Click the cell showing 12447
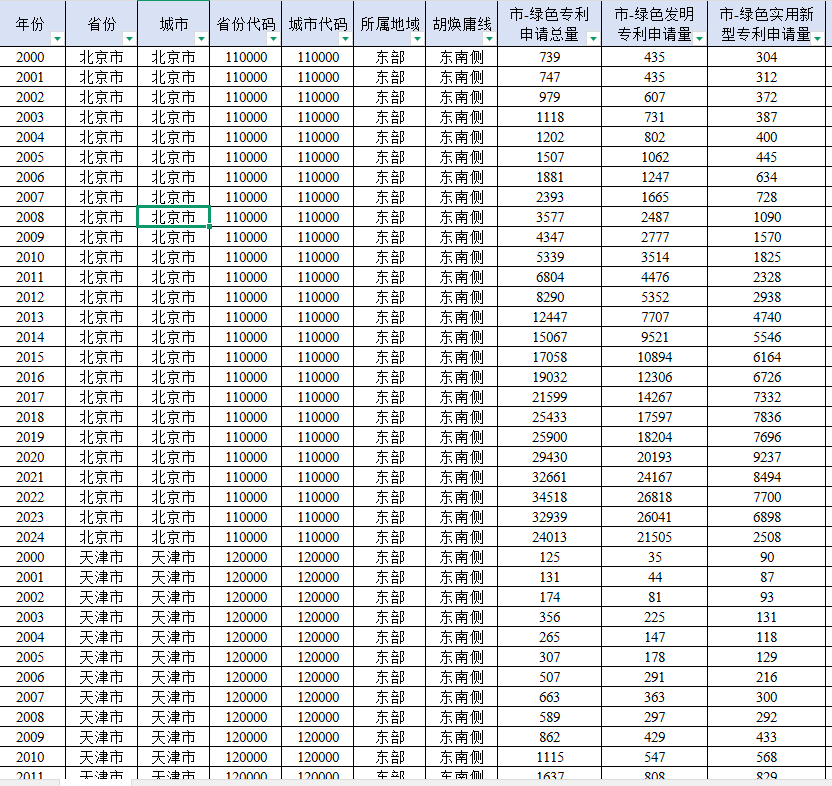 pos(550,317)
